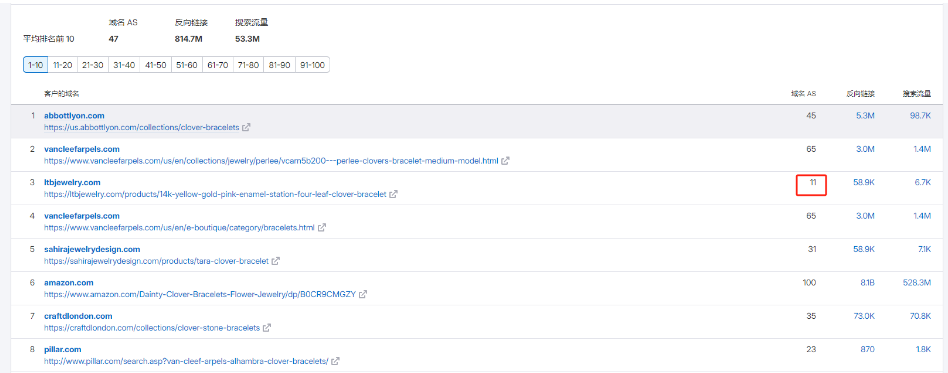The image size is (948, 373).
Task: Click search traffic 1.4M in row 2
Action: coord(923,149)
